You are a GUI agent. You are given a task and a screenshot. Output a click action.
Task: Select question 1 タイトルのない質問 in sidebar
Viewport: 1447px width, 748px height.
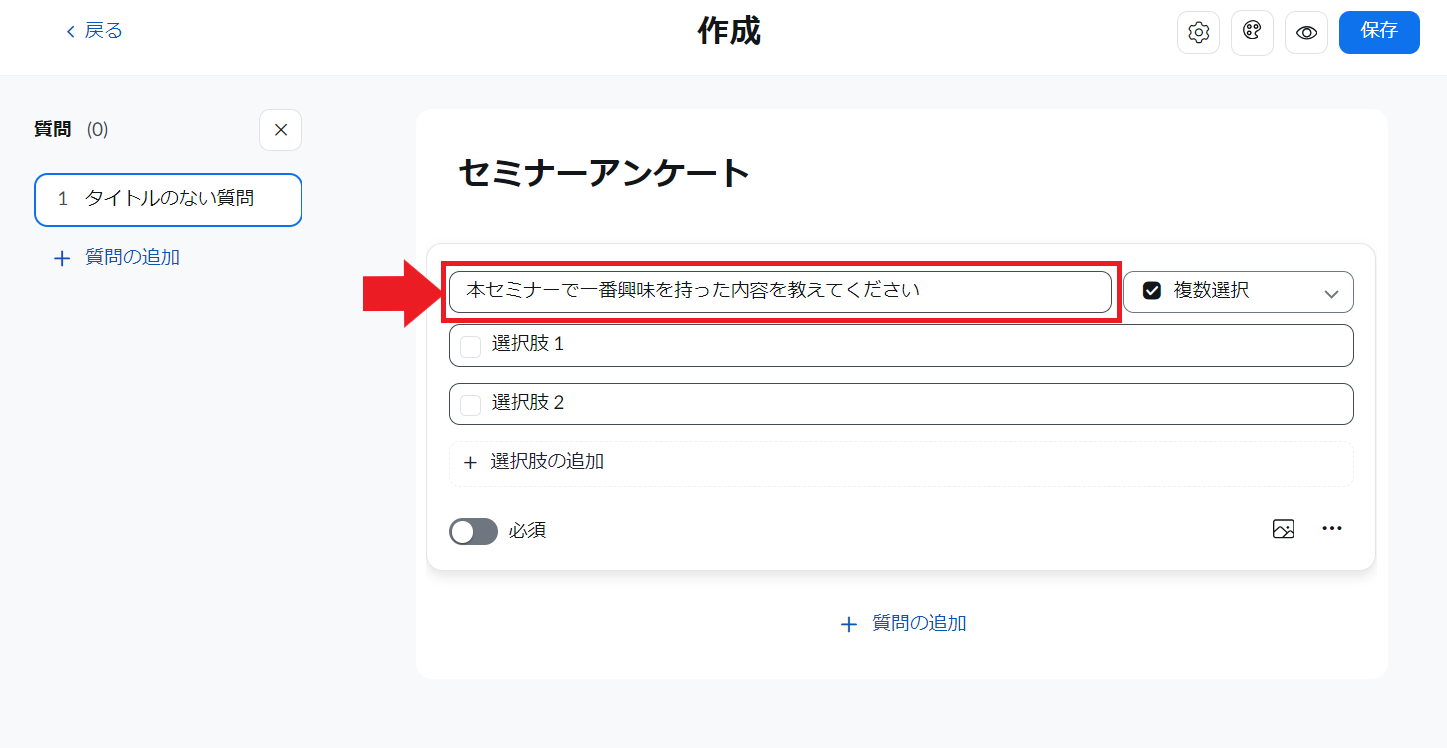tap(168, 200)
